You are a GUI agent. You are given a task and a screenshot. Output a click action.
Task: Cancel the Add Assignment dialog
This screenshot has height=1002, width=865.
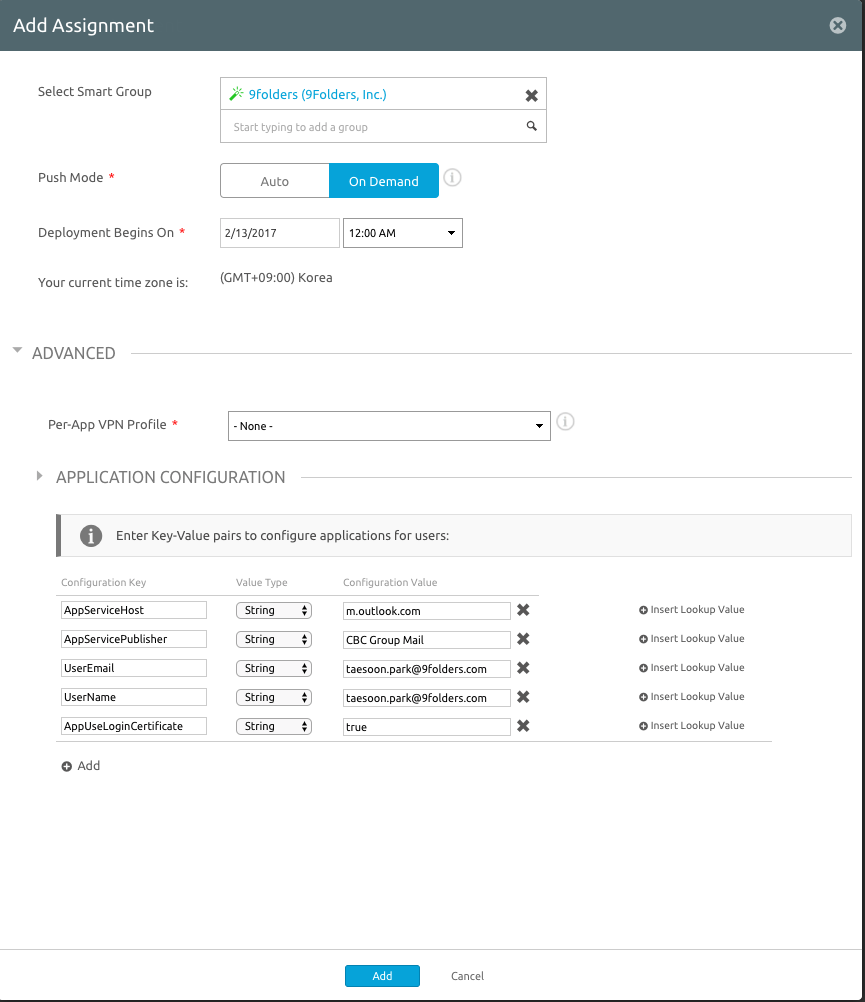tap(467, 976)
